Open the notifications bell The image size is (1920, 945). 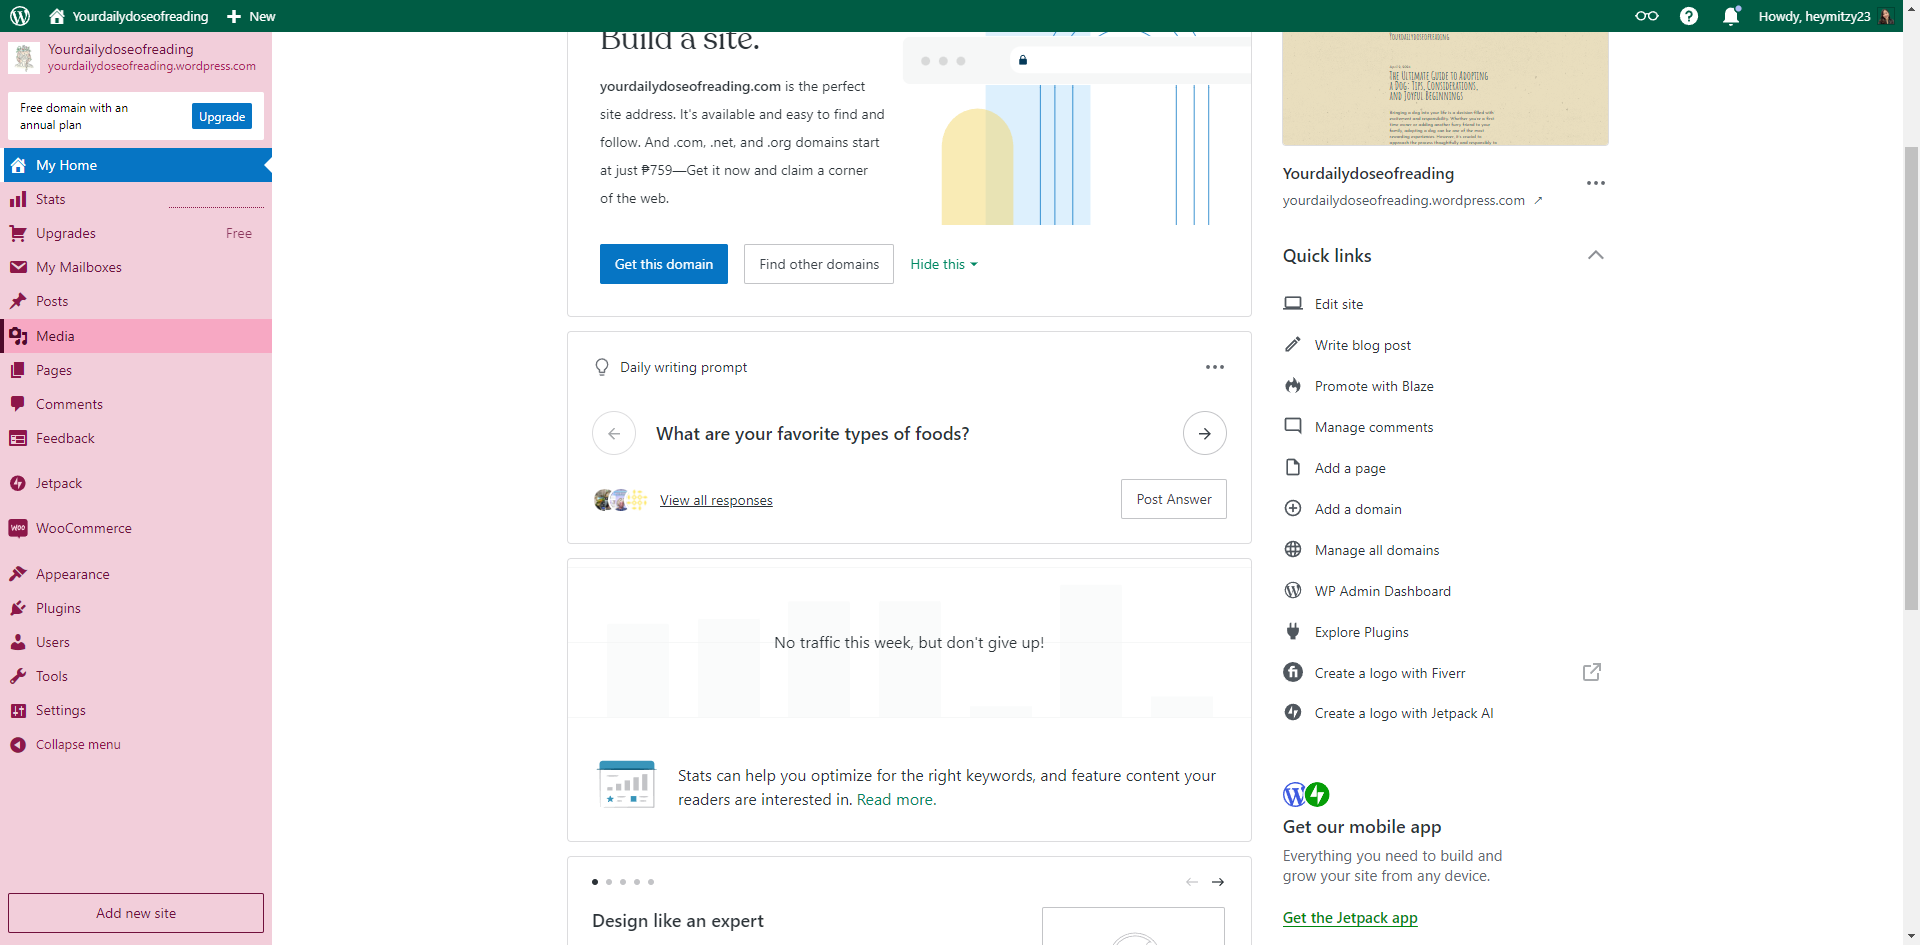click(x=1731, y=16)
